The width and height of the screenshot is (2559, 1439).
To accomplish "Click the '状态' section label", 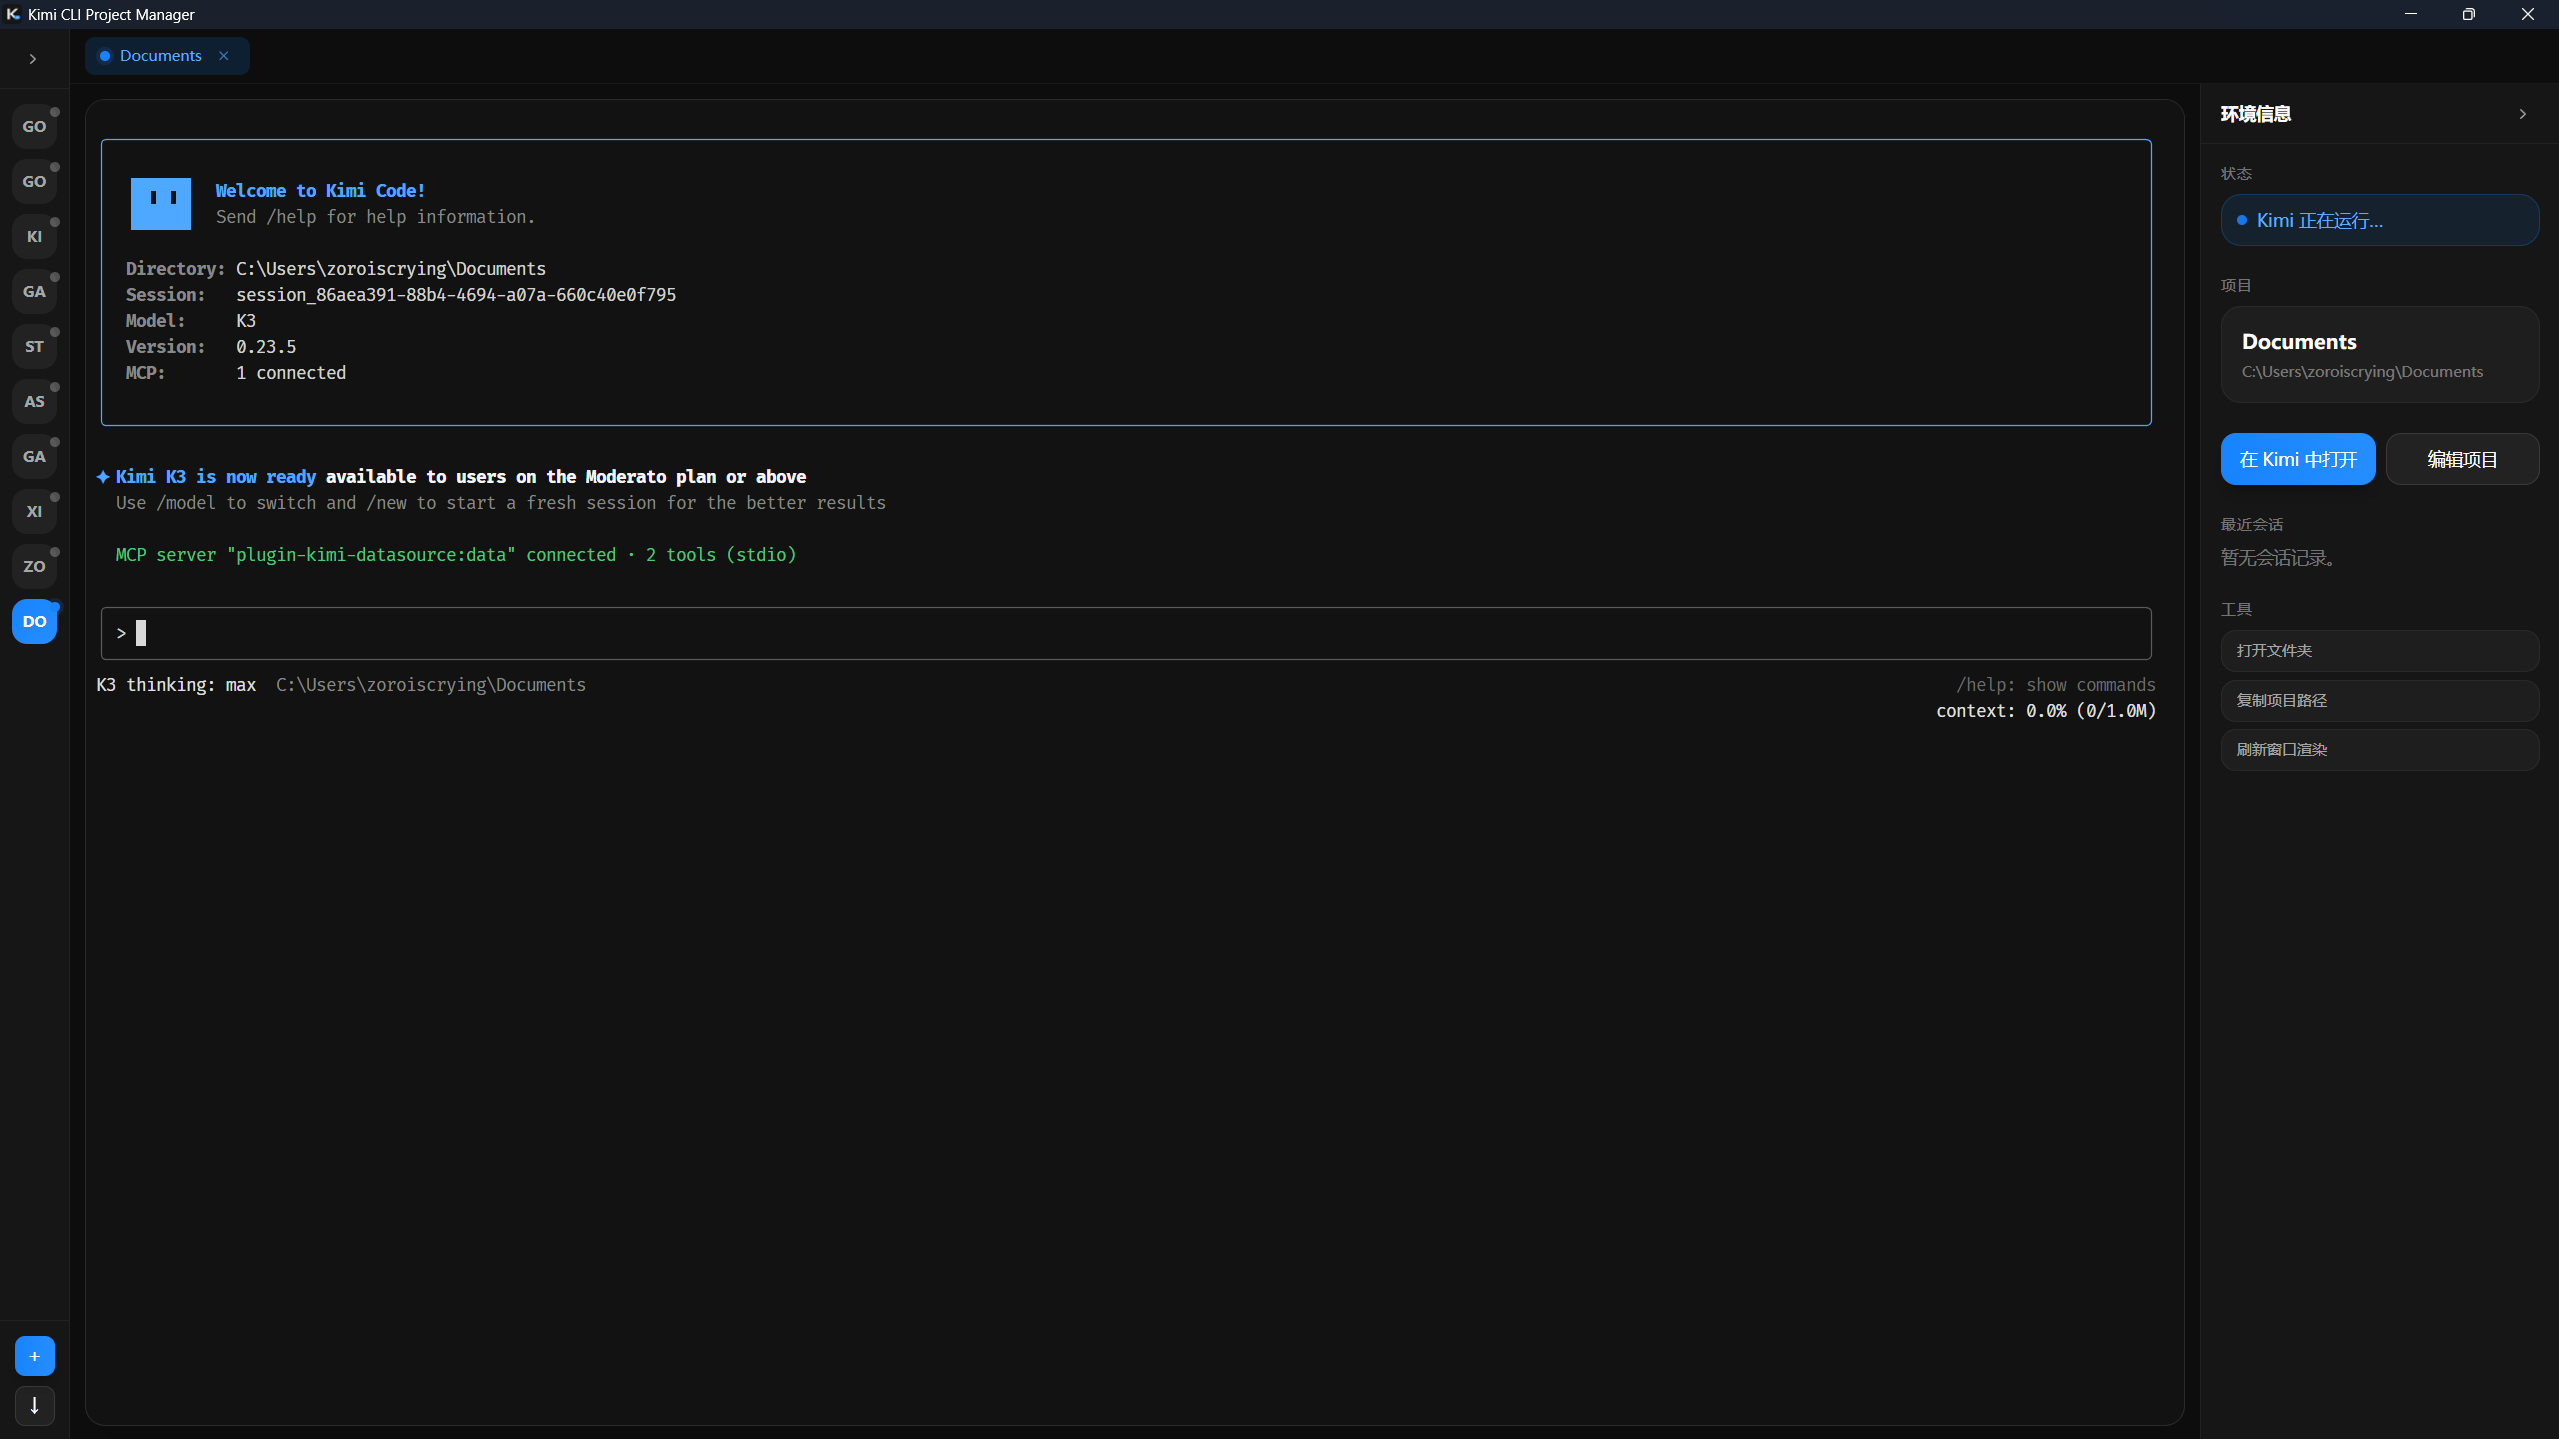I will pos(2237,174).
